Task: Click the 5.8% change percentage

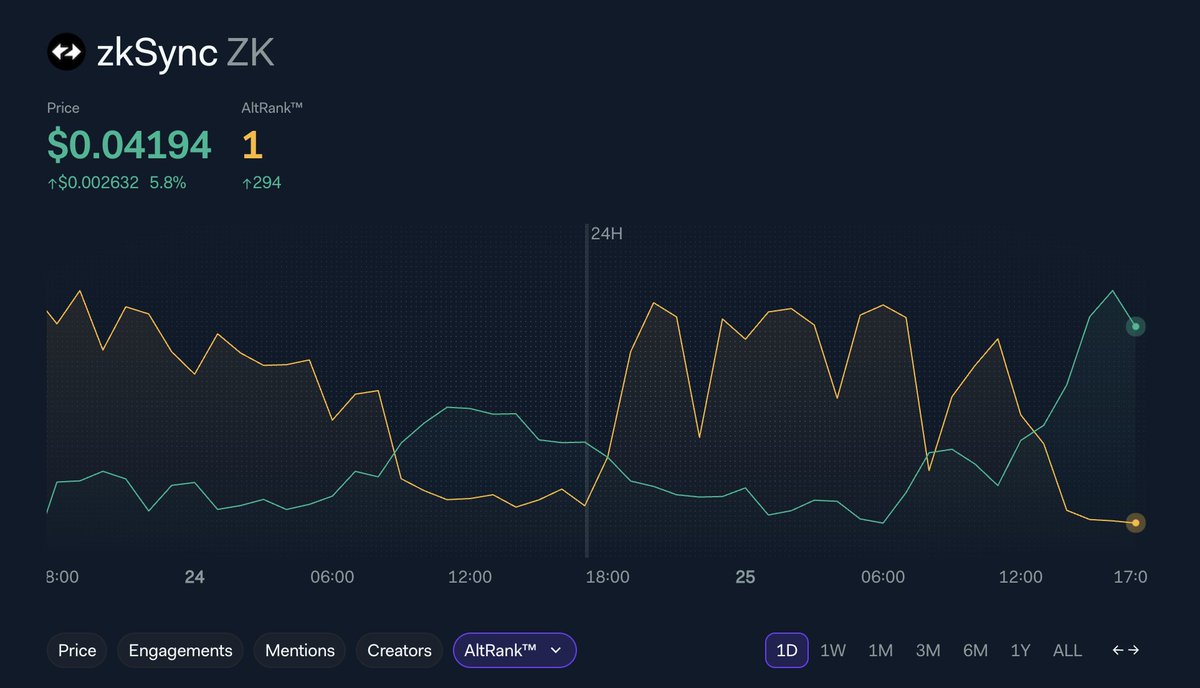Action: pyautogui.click(x=167, y=183)
